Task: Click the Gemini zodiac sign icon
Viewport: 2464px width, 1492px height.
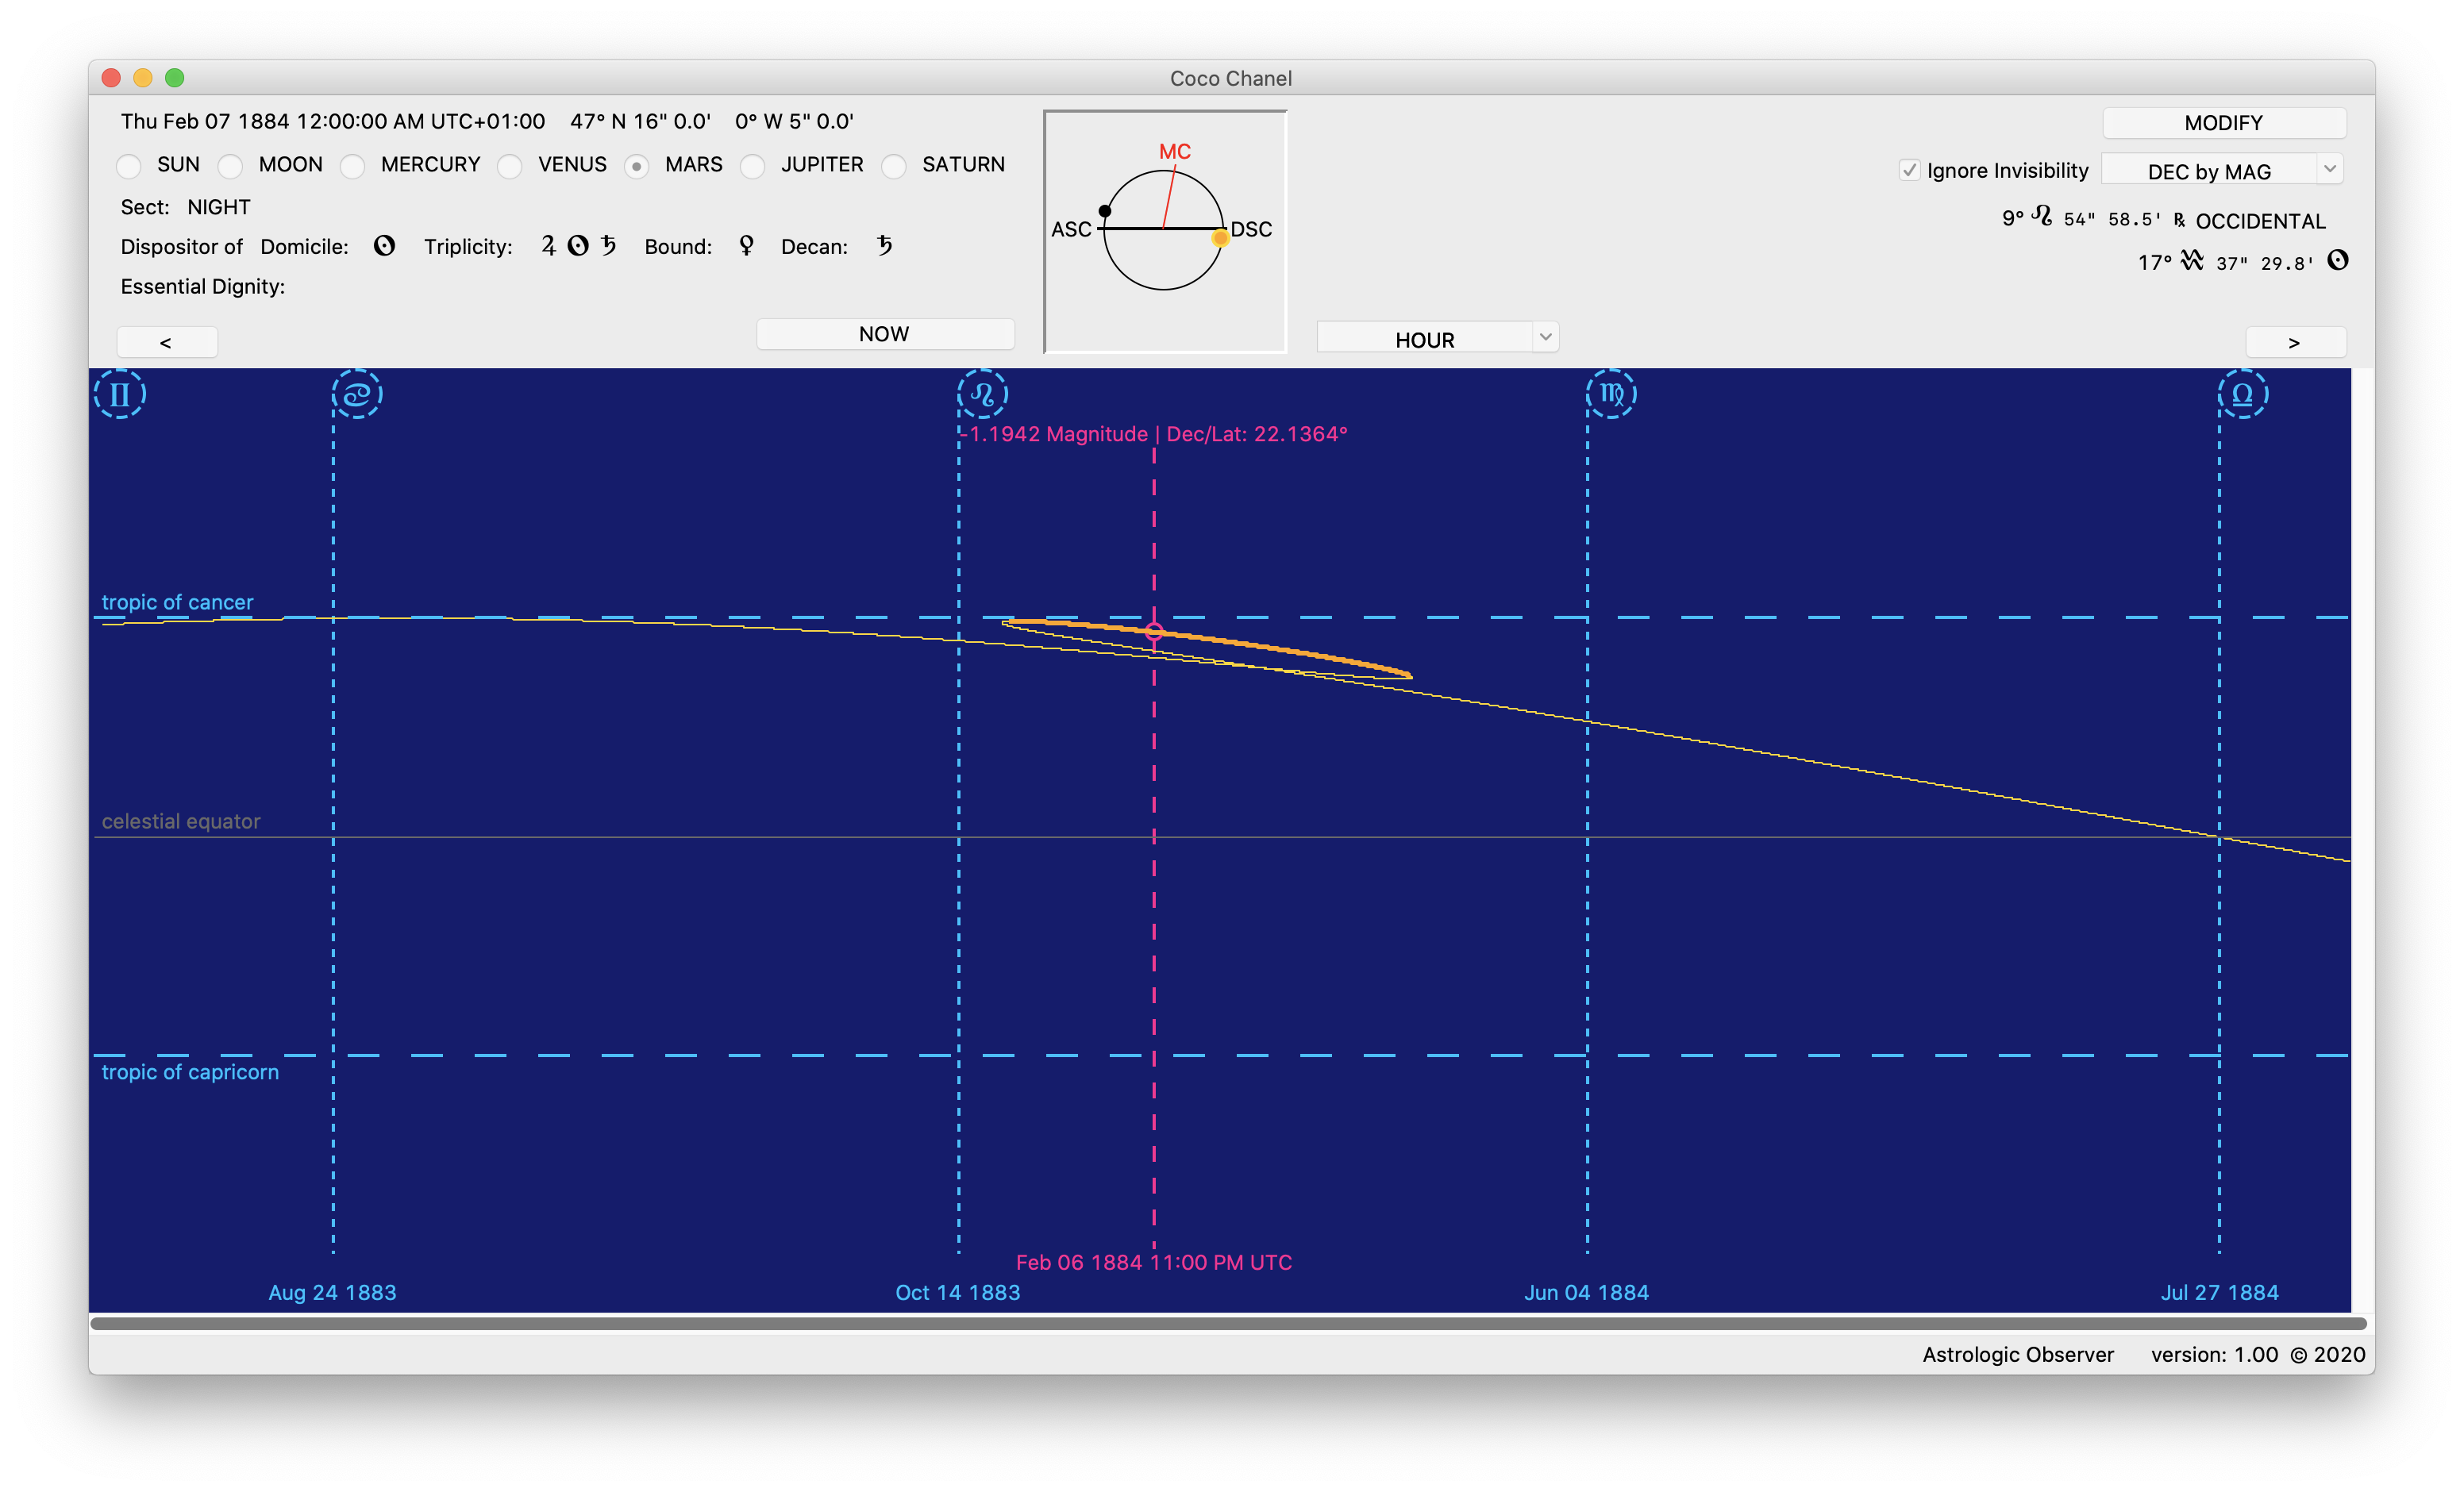Action: (x=120, y=394)
